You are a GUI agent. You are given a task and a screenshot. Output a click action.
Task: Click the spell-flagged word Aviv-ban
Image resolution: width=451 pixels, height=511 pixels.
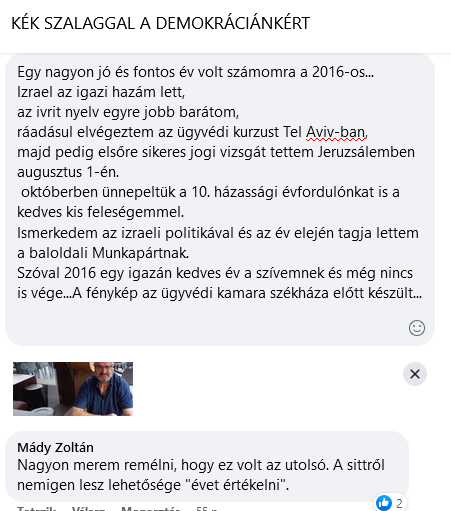(x=336, y=132)
